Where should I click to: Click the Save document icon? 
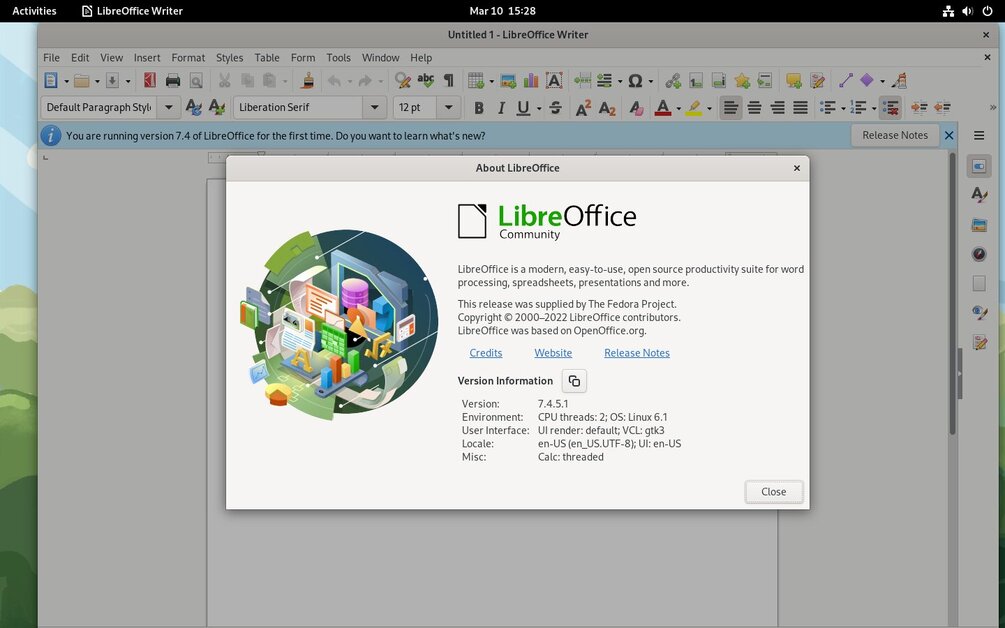tap(112, 81)
